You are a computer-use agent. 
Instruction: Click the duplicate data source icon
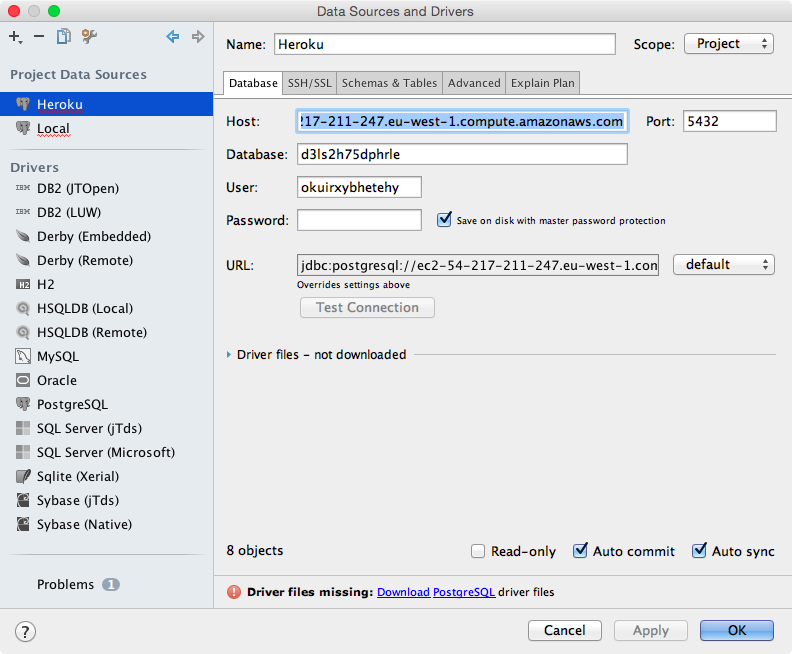pos(64,36)
